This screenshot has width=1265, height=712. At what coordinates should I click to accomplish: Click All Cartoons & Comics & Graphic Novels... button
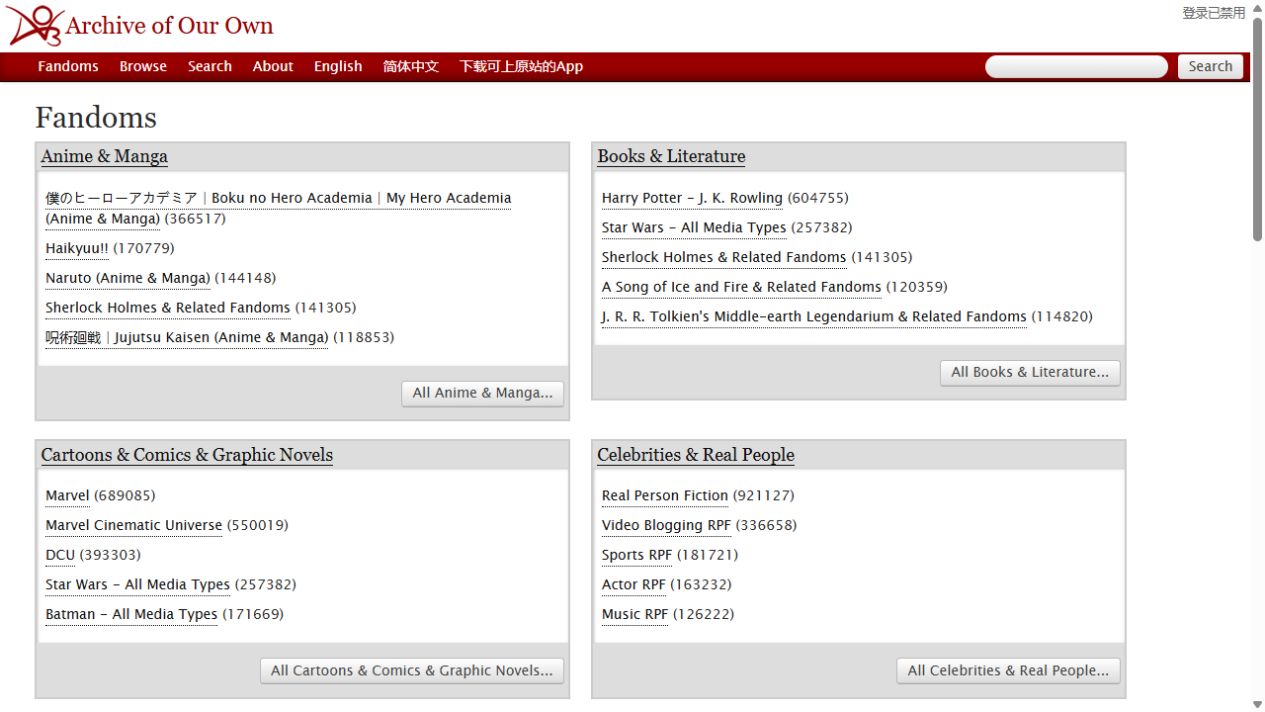click(x=412, y=671)
